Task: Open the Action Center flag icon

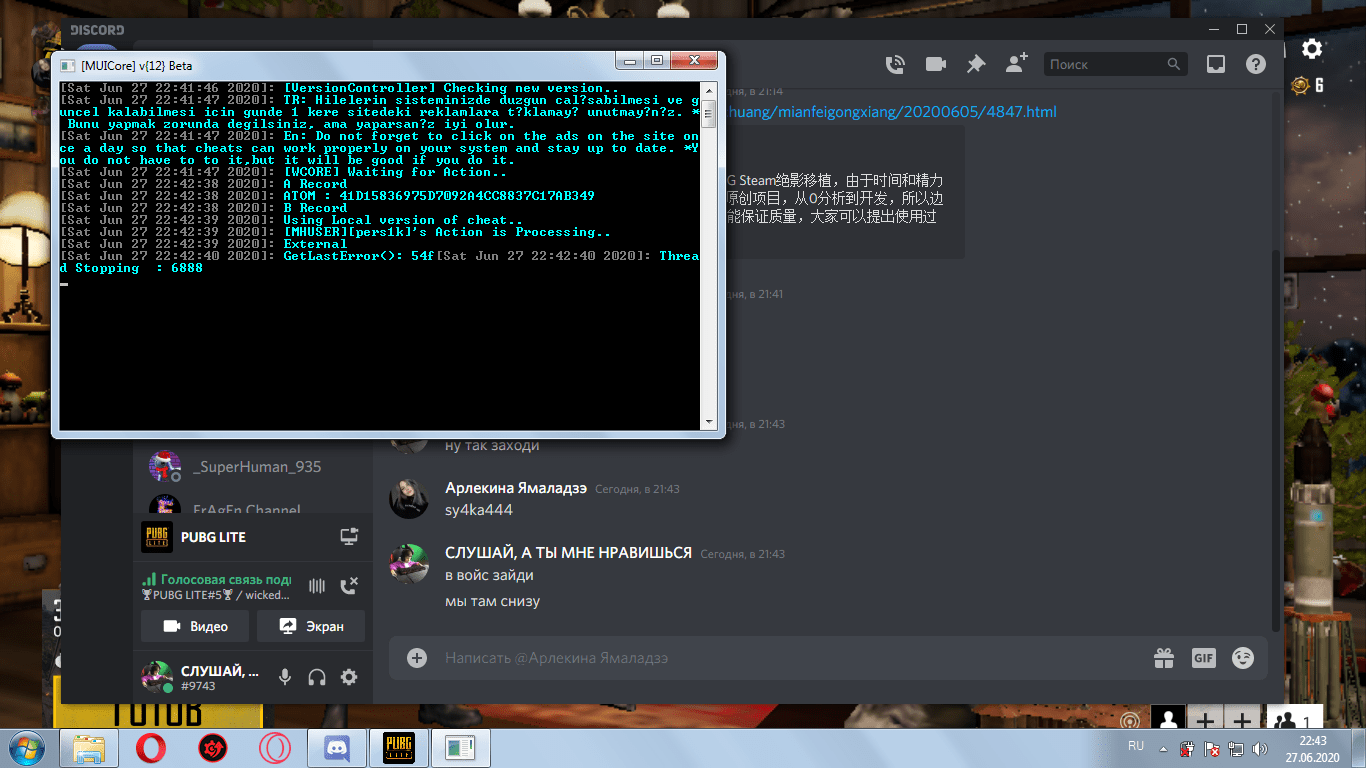Action: coord(1212,747)
